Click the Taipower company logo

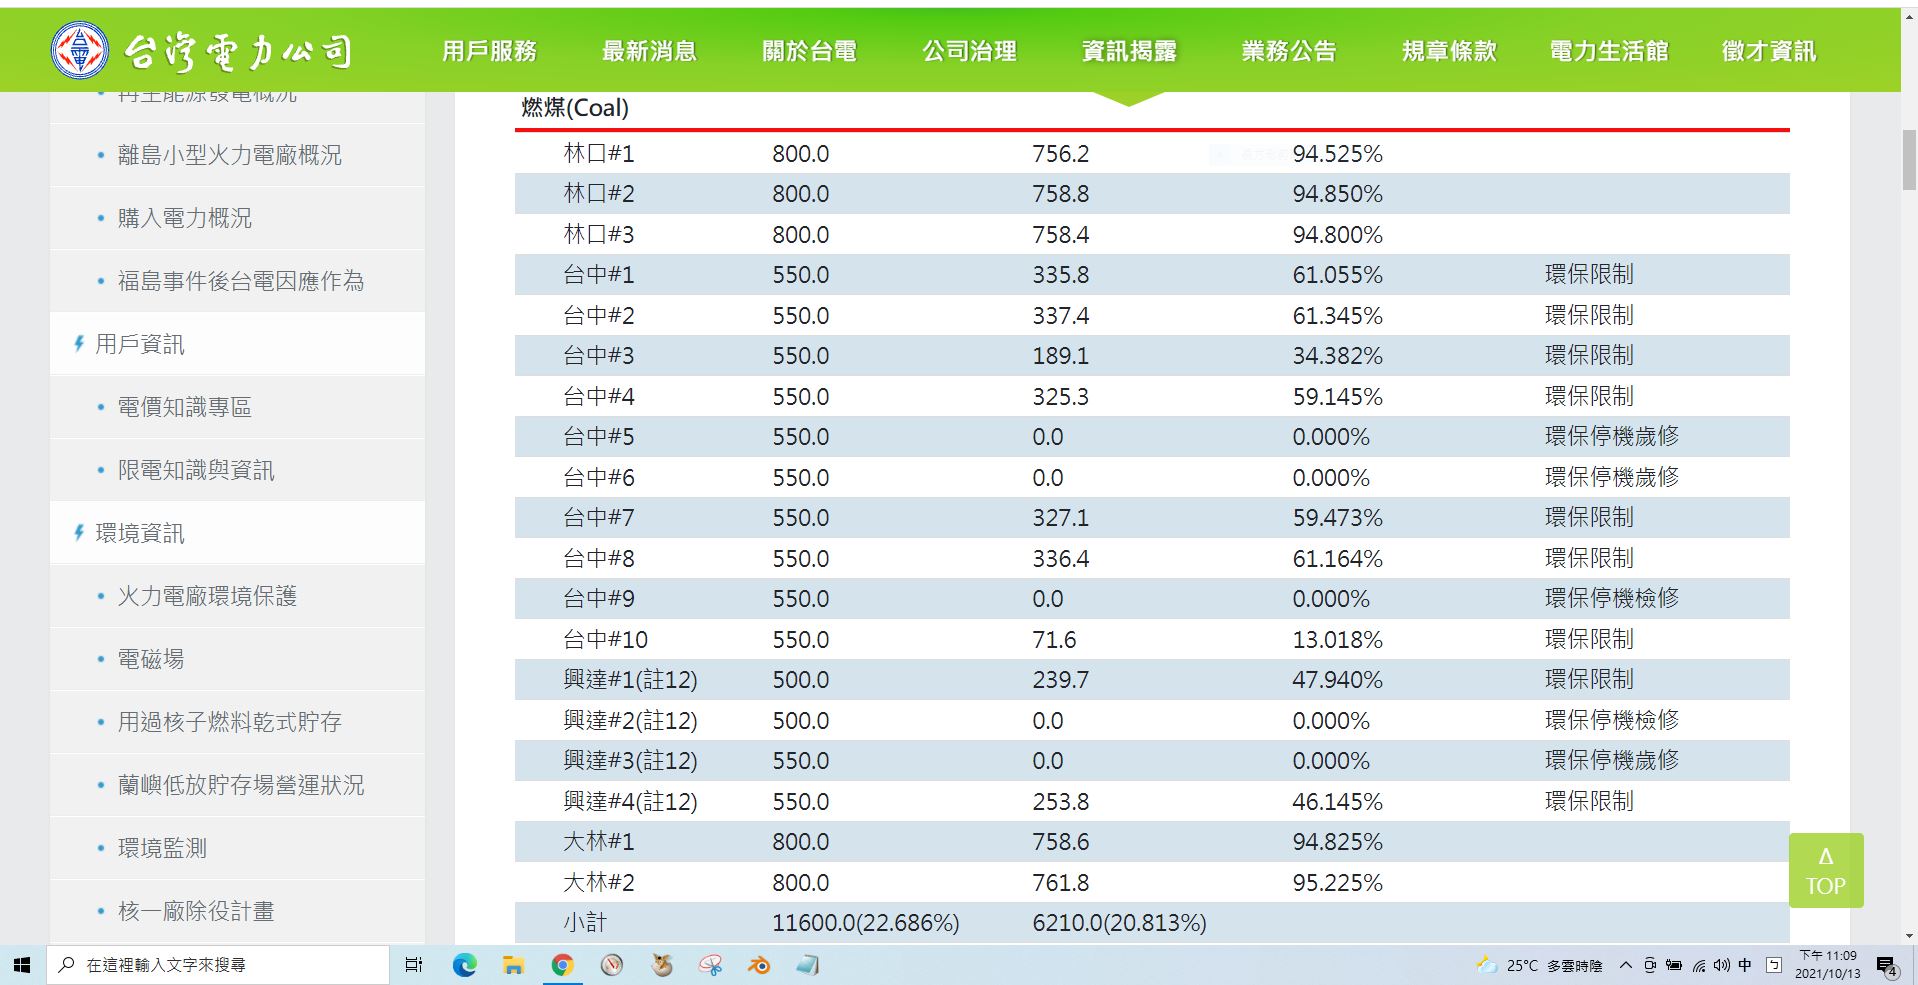click(x=202, y=50)
